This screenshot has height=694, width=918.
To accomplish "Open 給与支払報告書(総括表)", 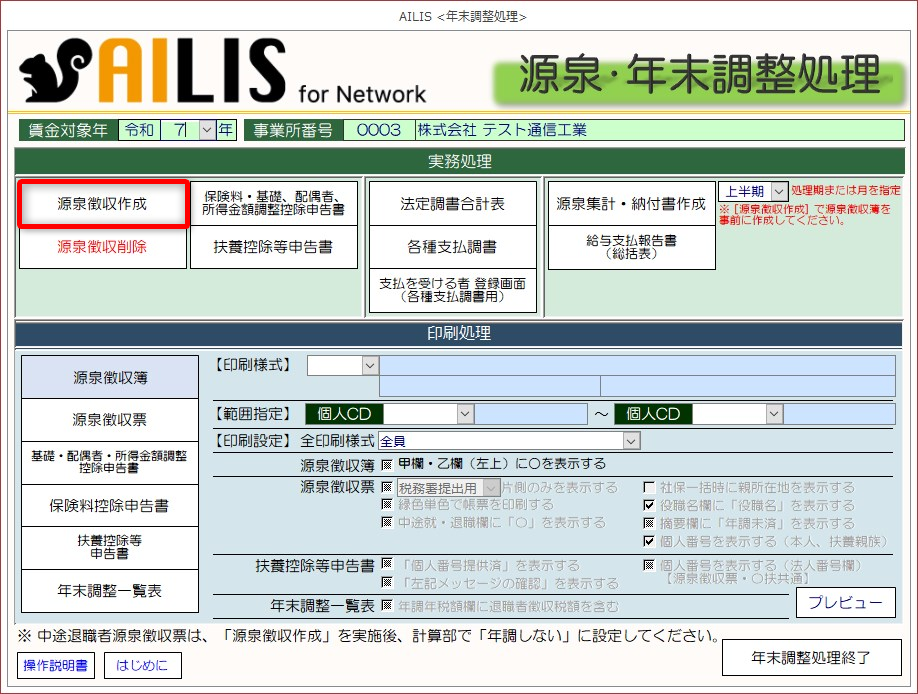I will (x=631, y=247).
